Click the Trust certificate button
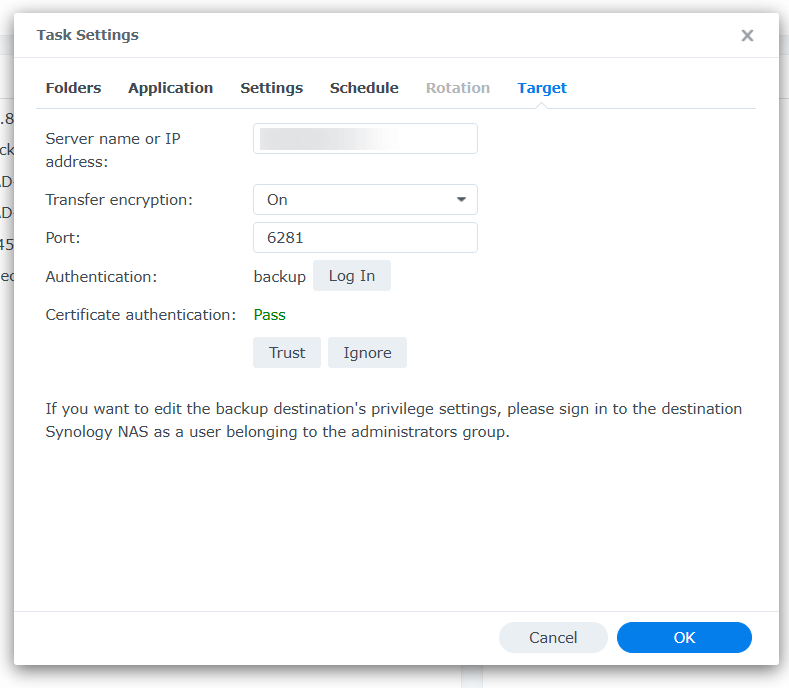Image resolution: width=789 pixels, height=688 pixels. click(287, 353)
